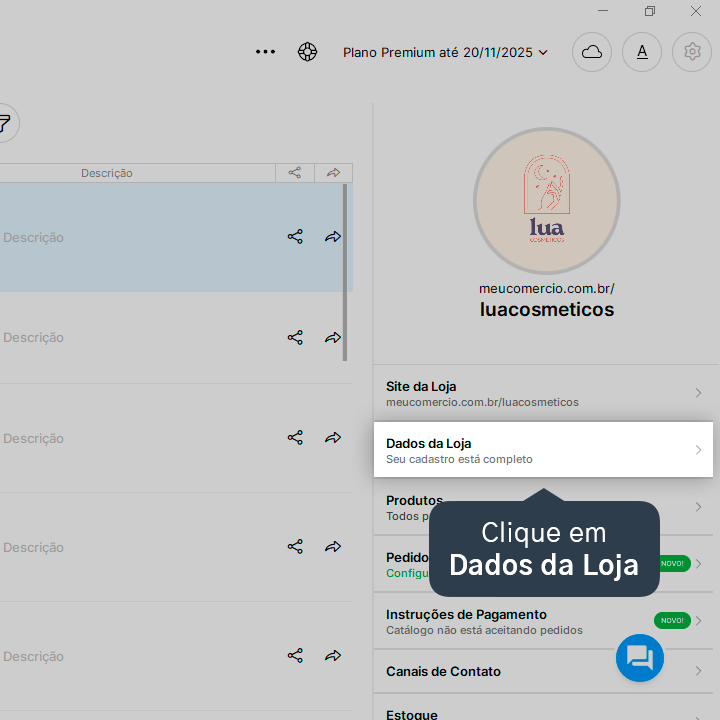Click the share icon in the third product row
Screen dimensions: 720x720
click(x=295, y=438)
